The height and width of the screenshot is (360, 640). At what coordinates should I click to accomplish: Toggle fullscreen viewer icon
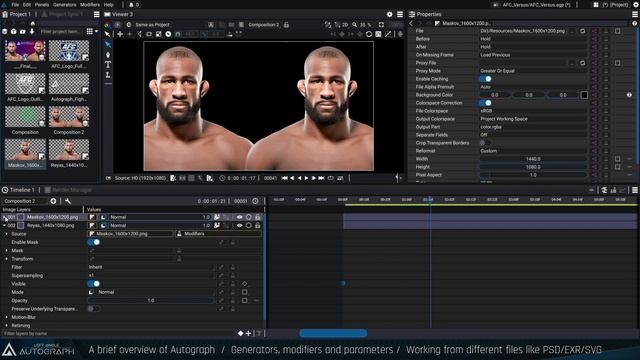click(x=381, y=24)
